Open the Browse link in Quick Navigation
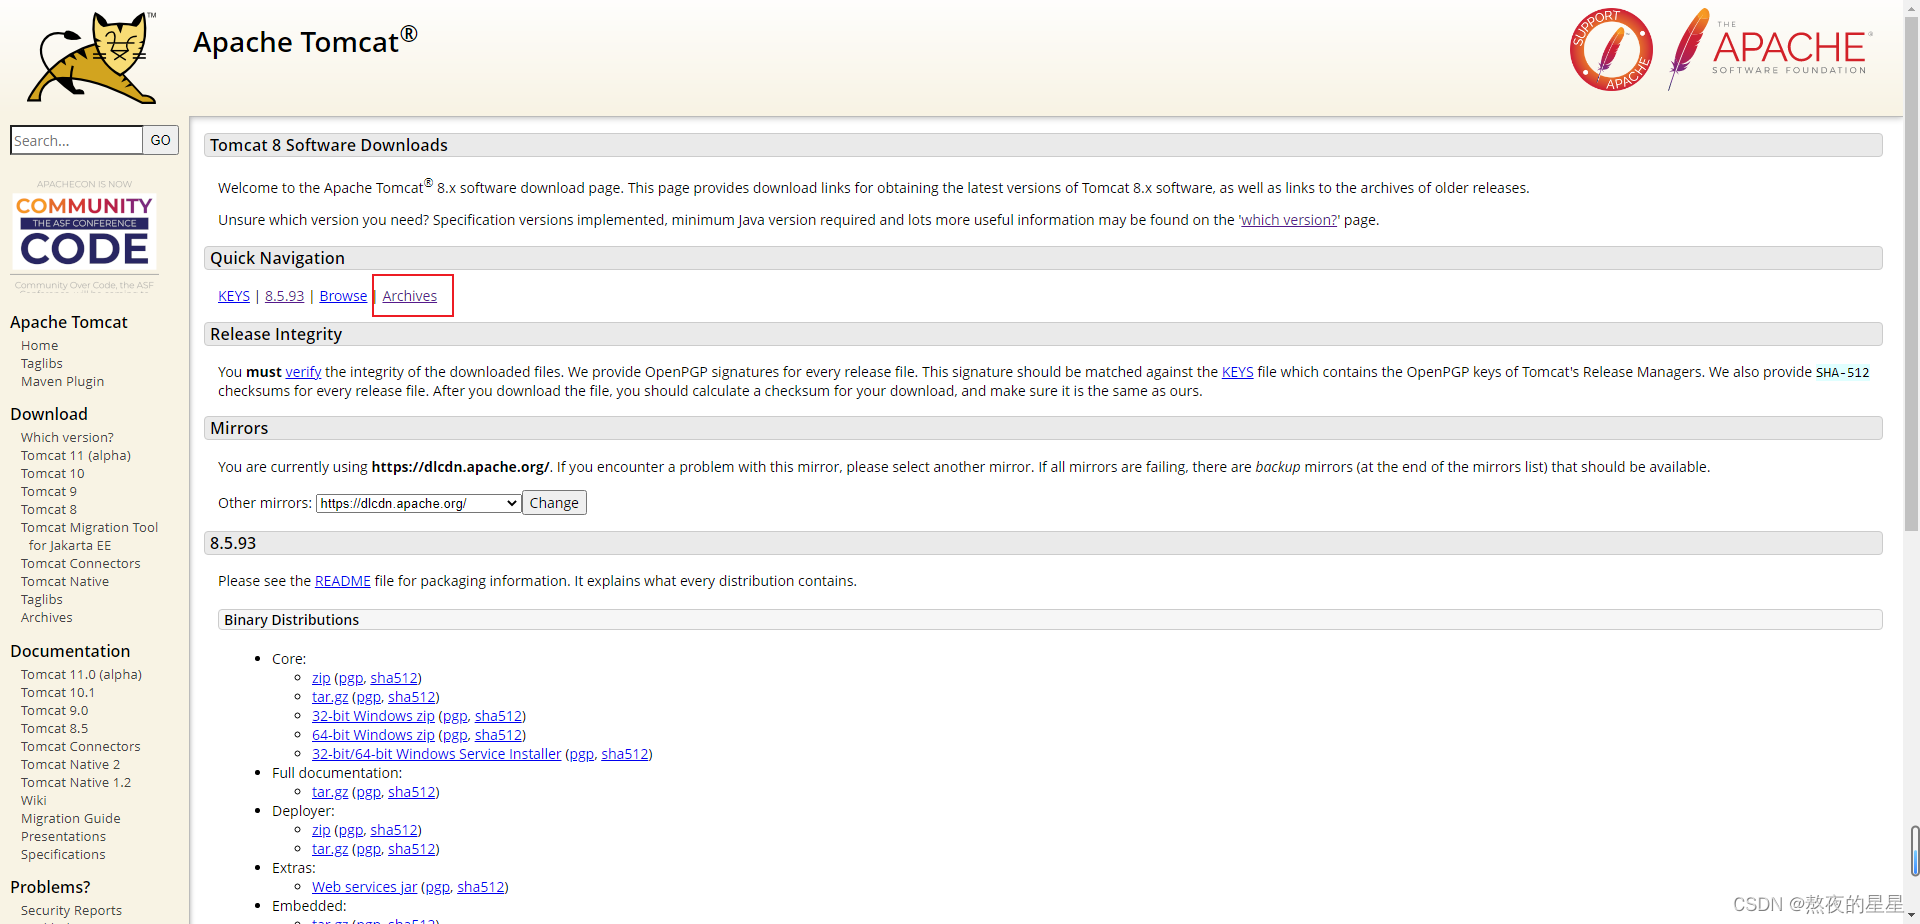The height and width of the screenshot is (924, 1920). (343, 296)
